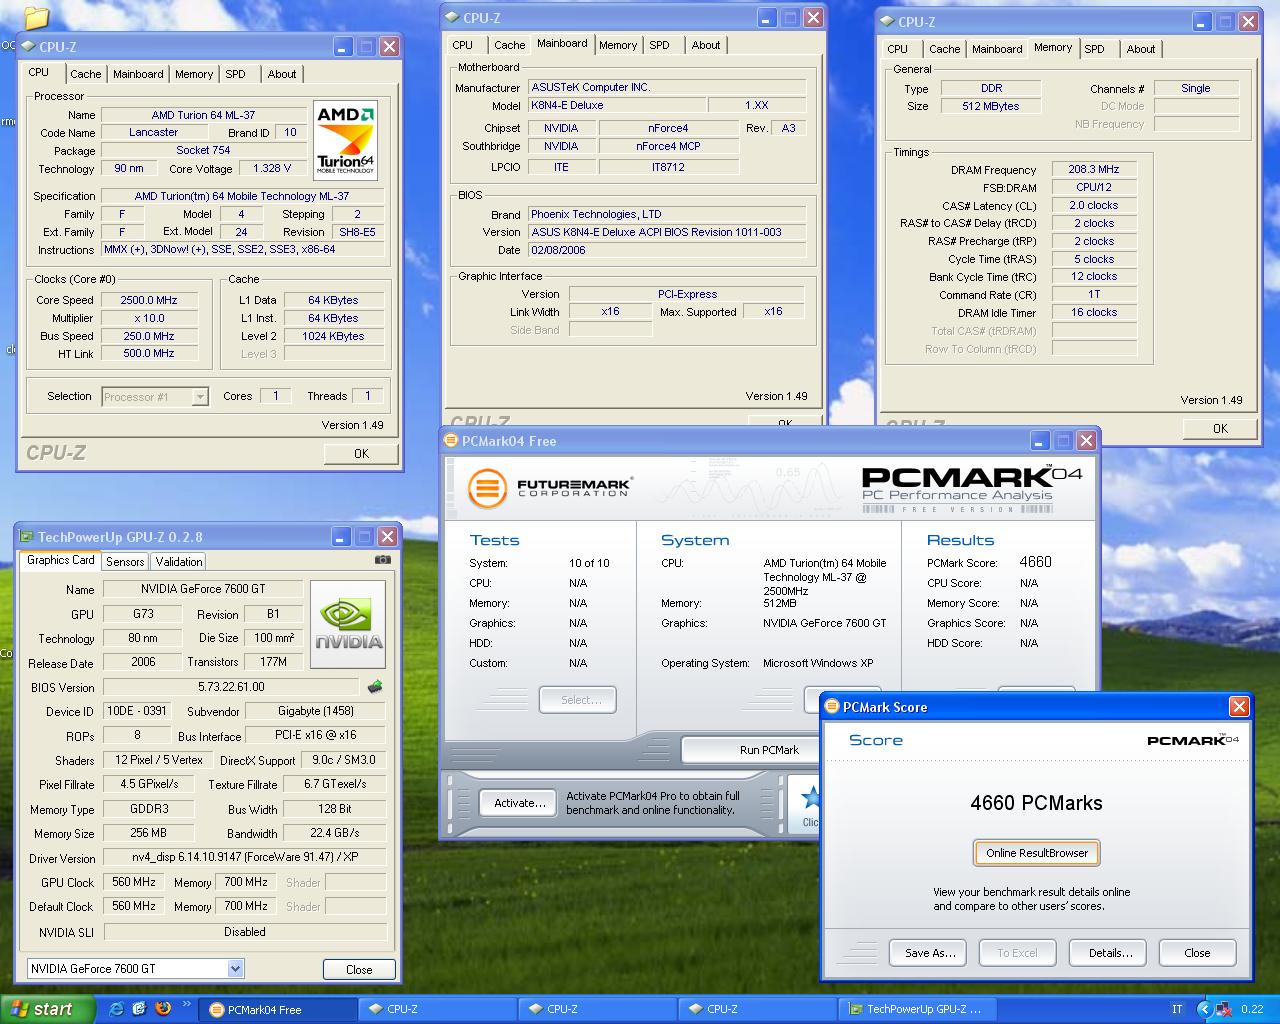Click the Futuremark Corporation logo in PCMark04

point(550,488)
